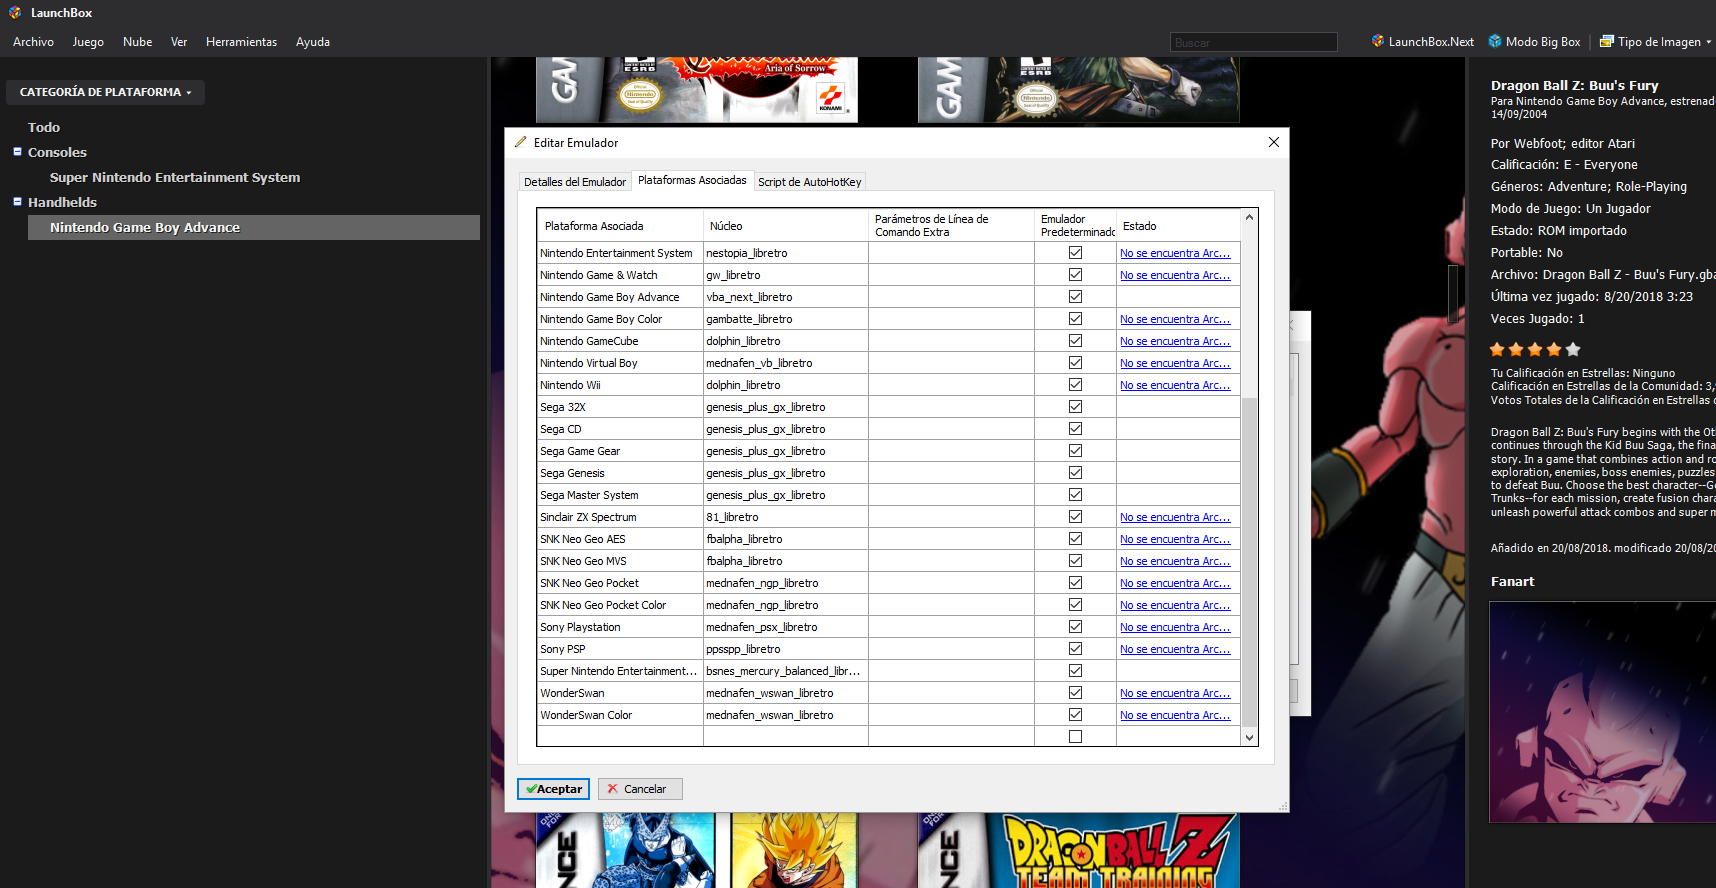Screen dimensions: 1716x888
Task: Toggle default emulator checkbox for Sony PSP
Action: tap(1075, 649)
